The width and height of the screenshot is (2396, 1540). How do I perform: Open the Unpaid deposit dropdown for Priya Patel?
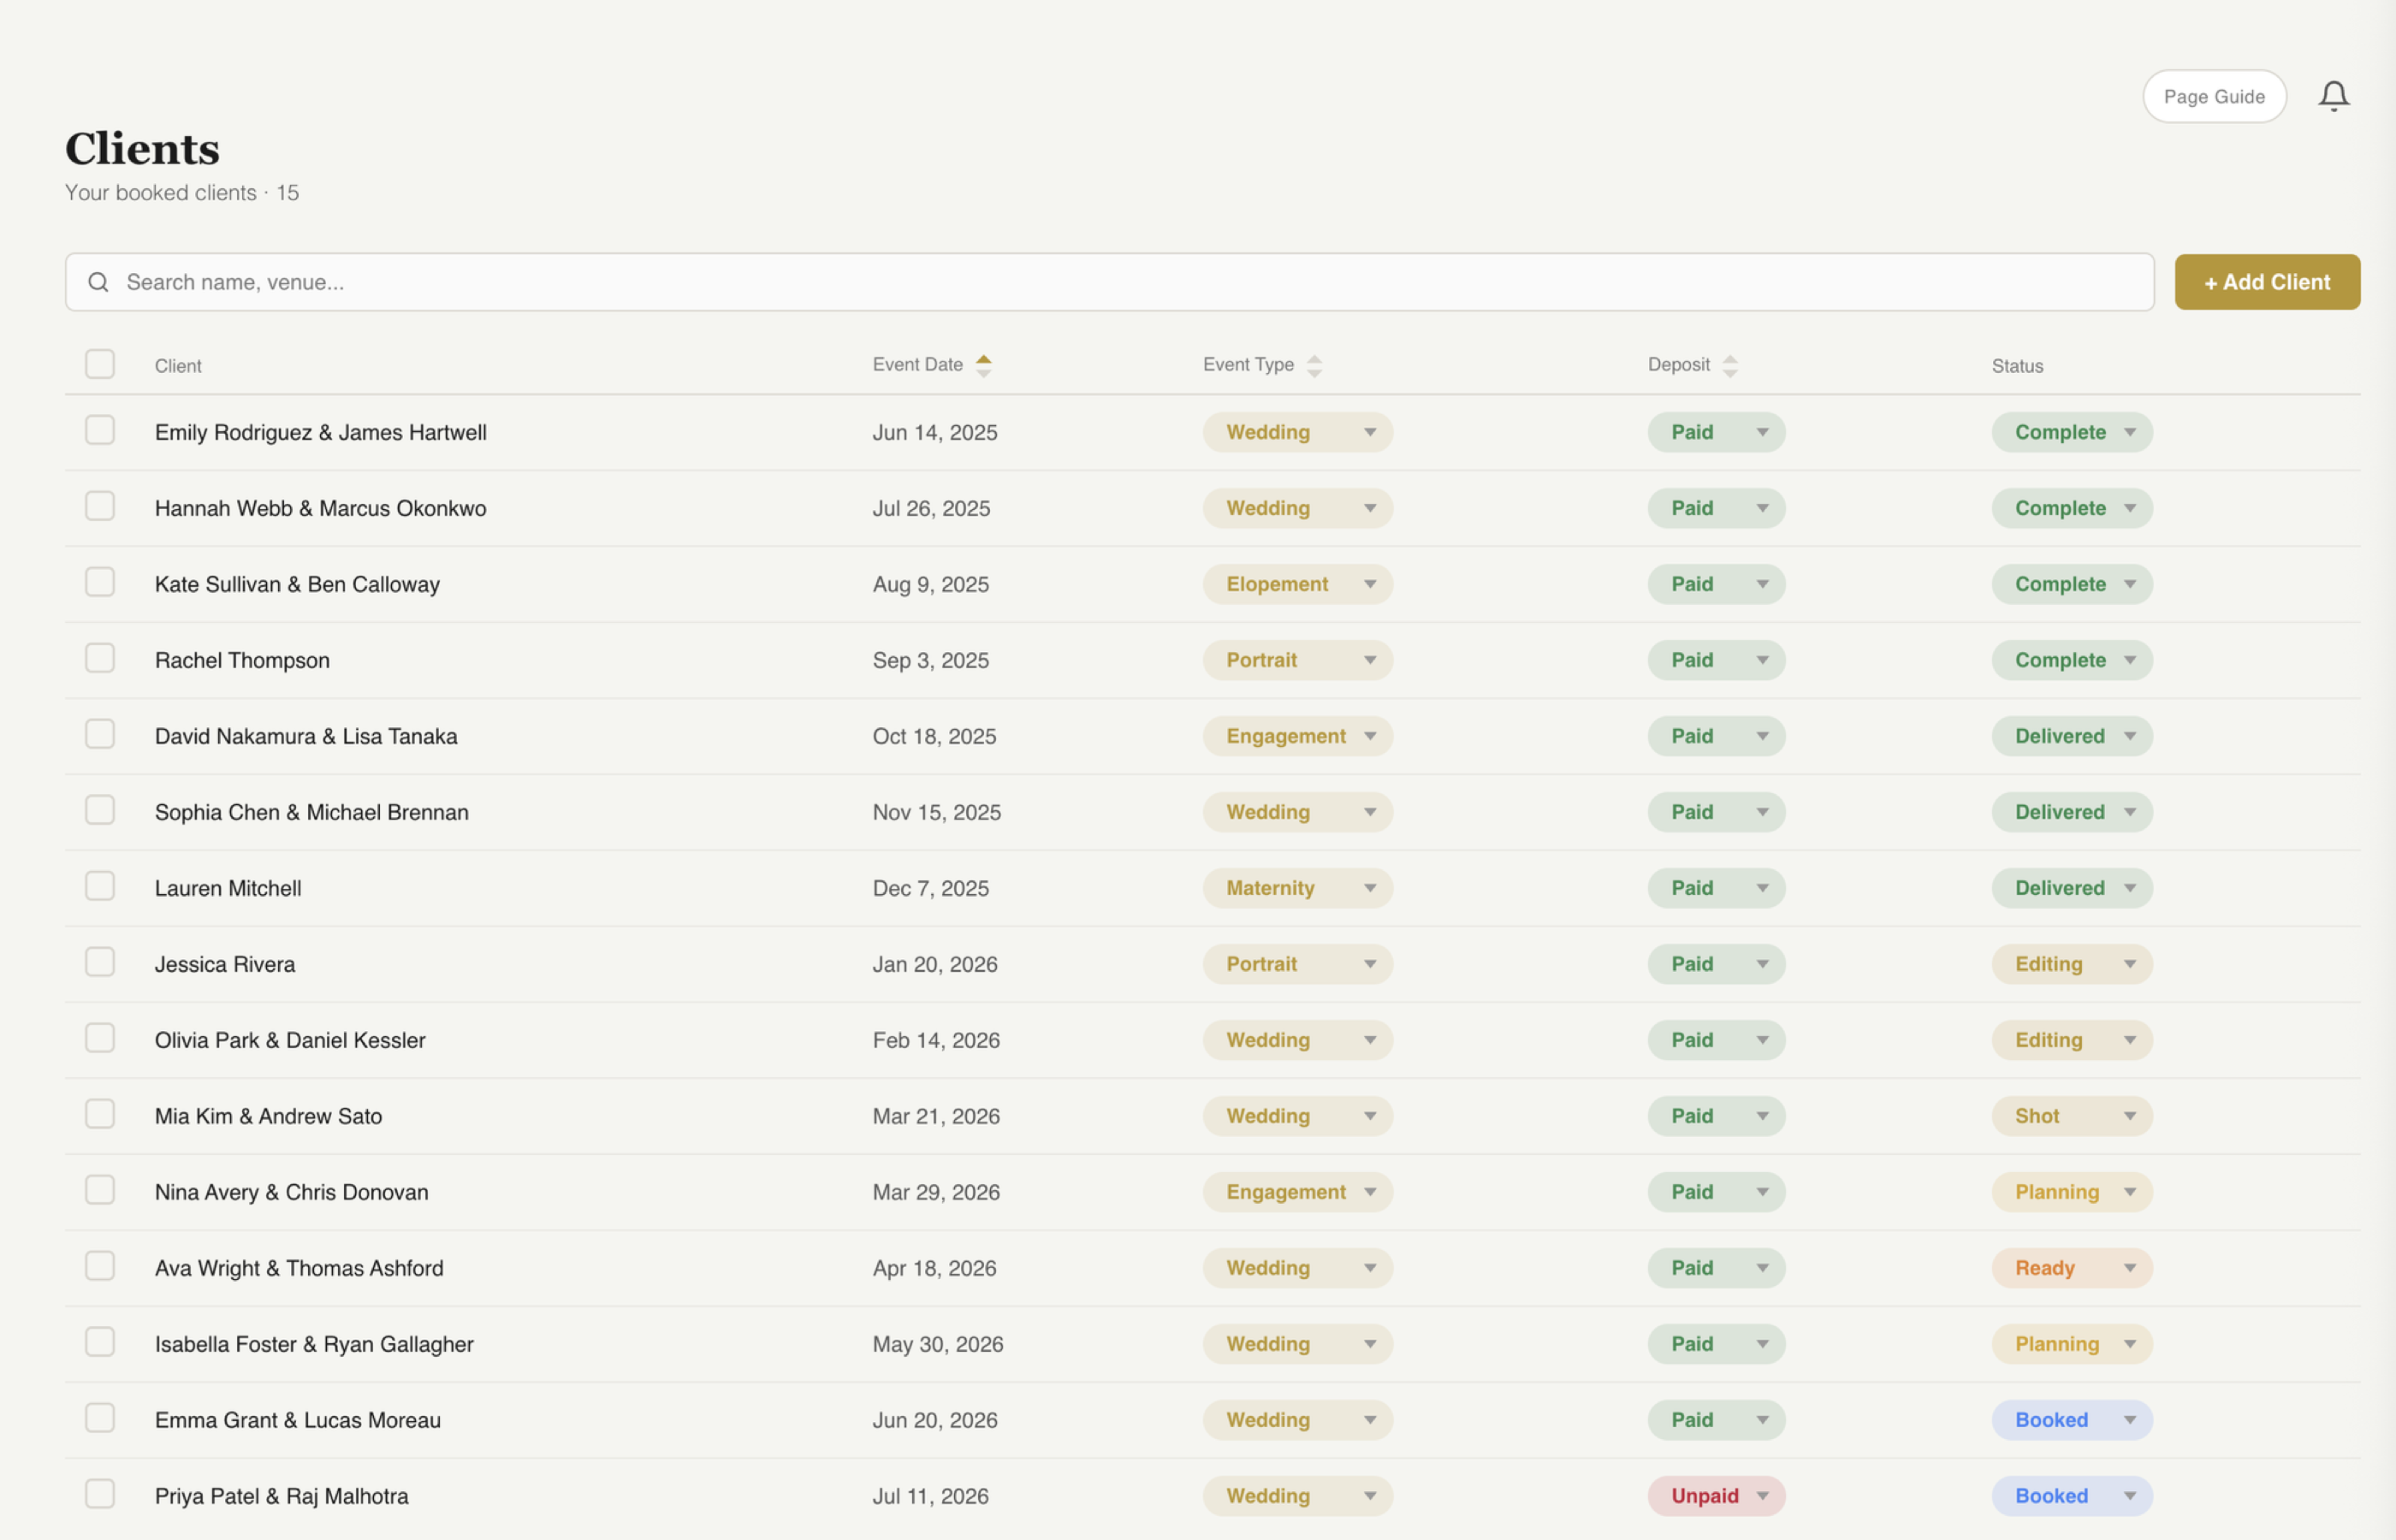(x=1716, y=1495)
